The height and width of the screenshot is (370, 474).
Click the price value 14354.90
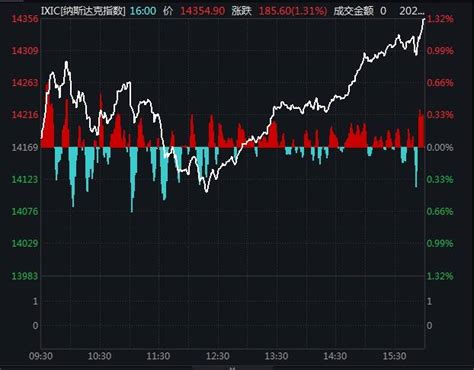203,11
